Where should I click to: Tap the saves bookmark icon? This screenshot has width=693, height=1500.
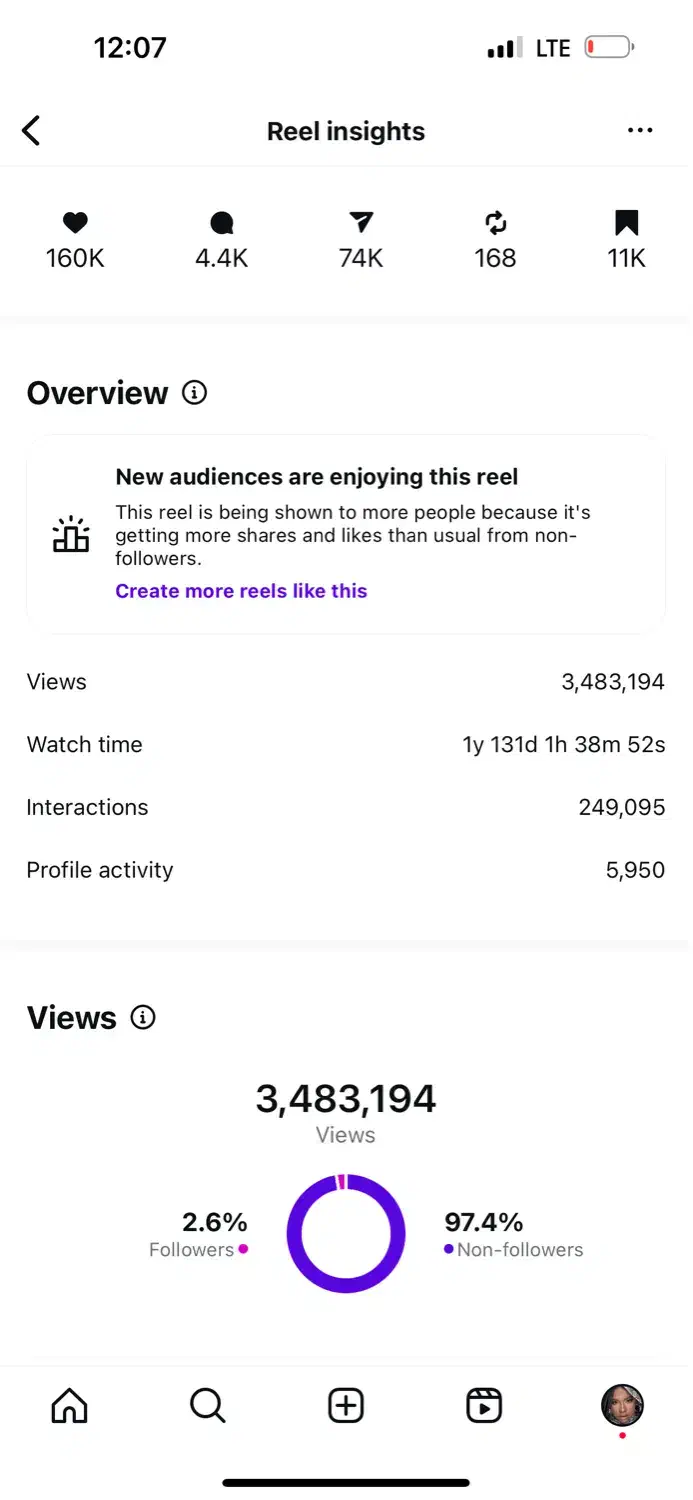coord(627,223)
